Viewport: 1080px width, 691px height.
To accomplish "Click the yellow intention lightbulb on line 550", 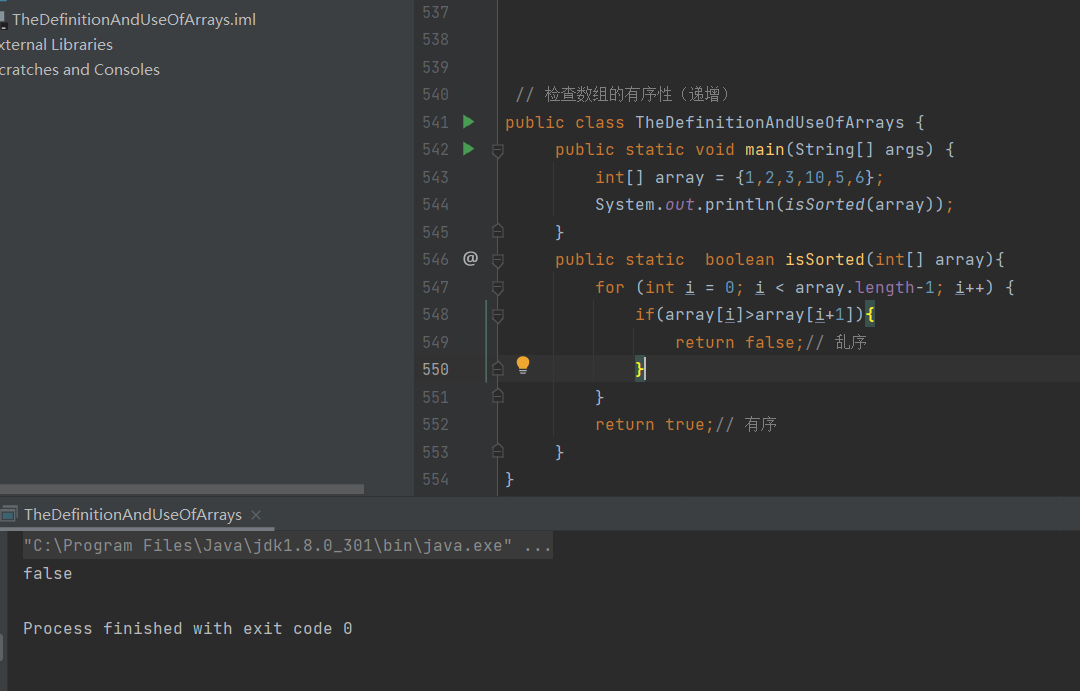I will (523, 365).
